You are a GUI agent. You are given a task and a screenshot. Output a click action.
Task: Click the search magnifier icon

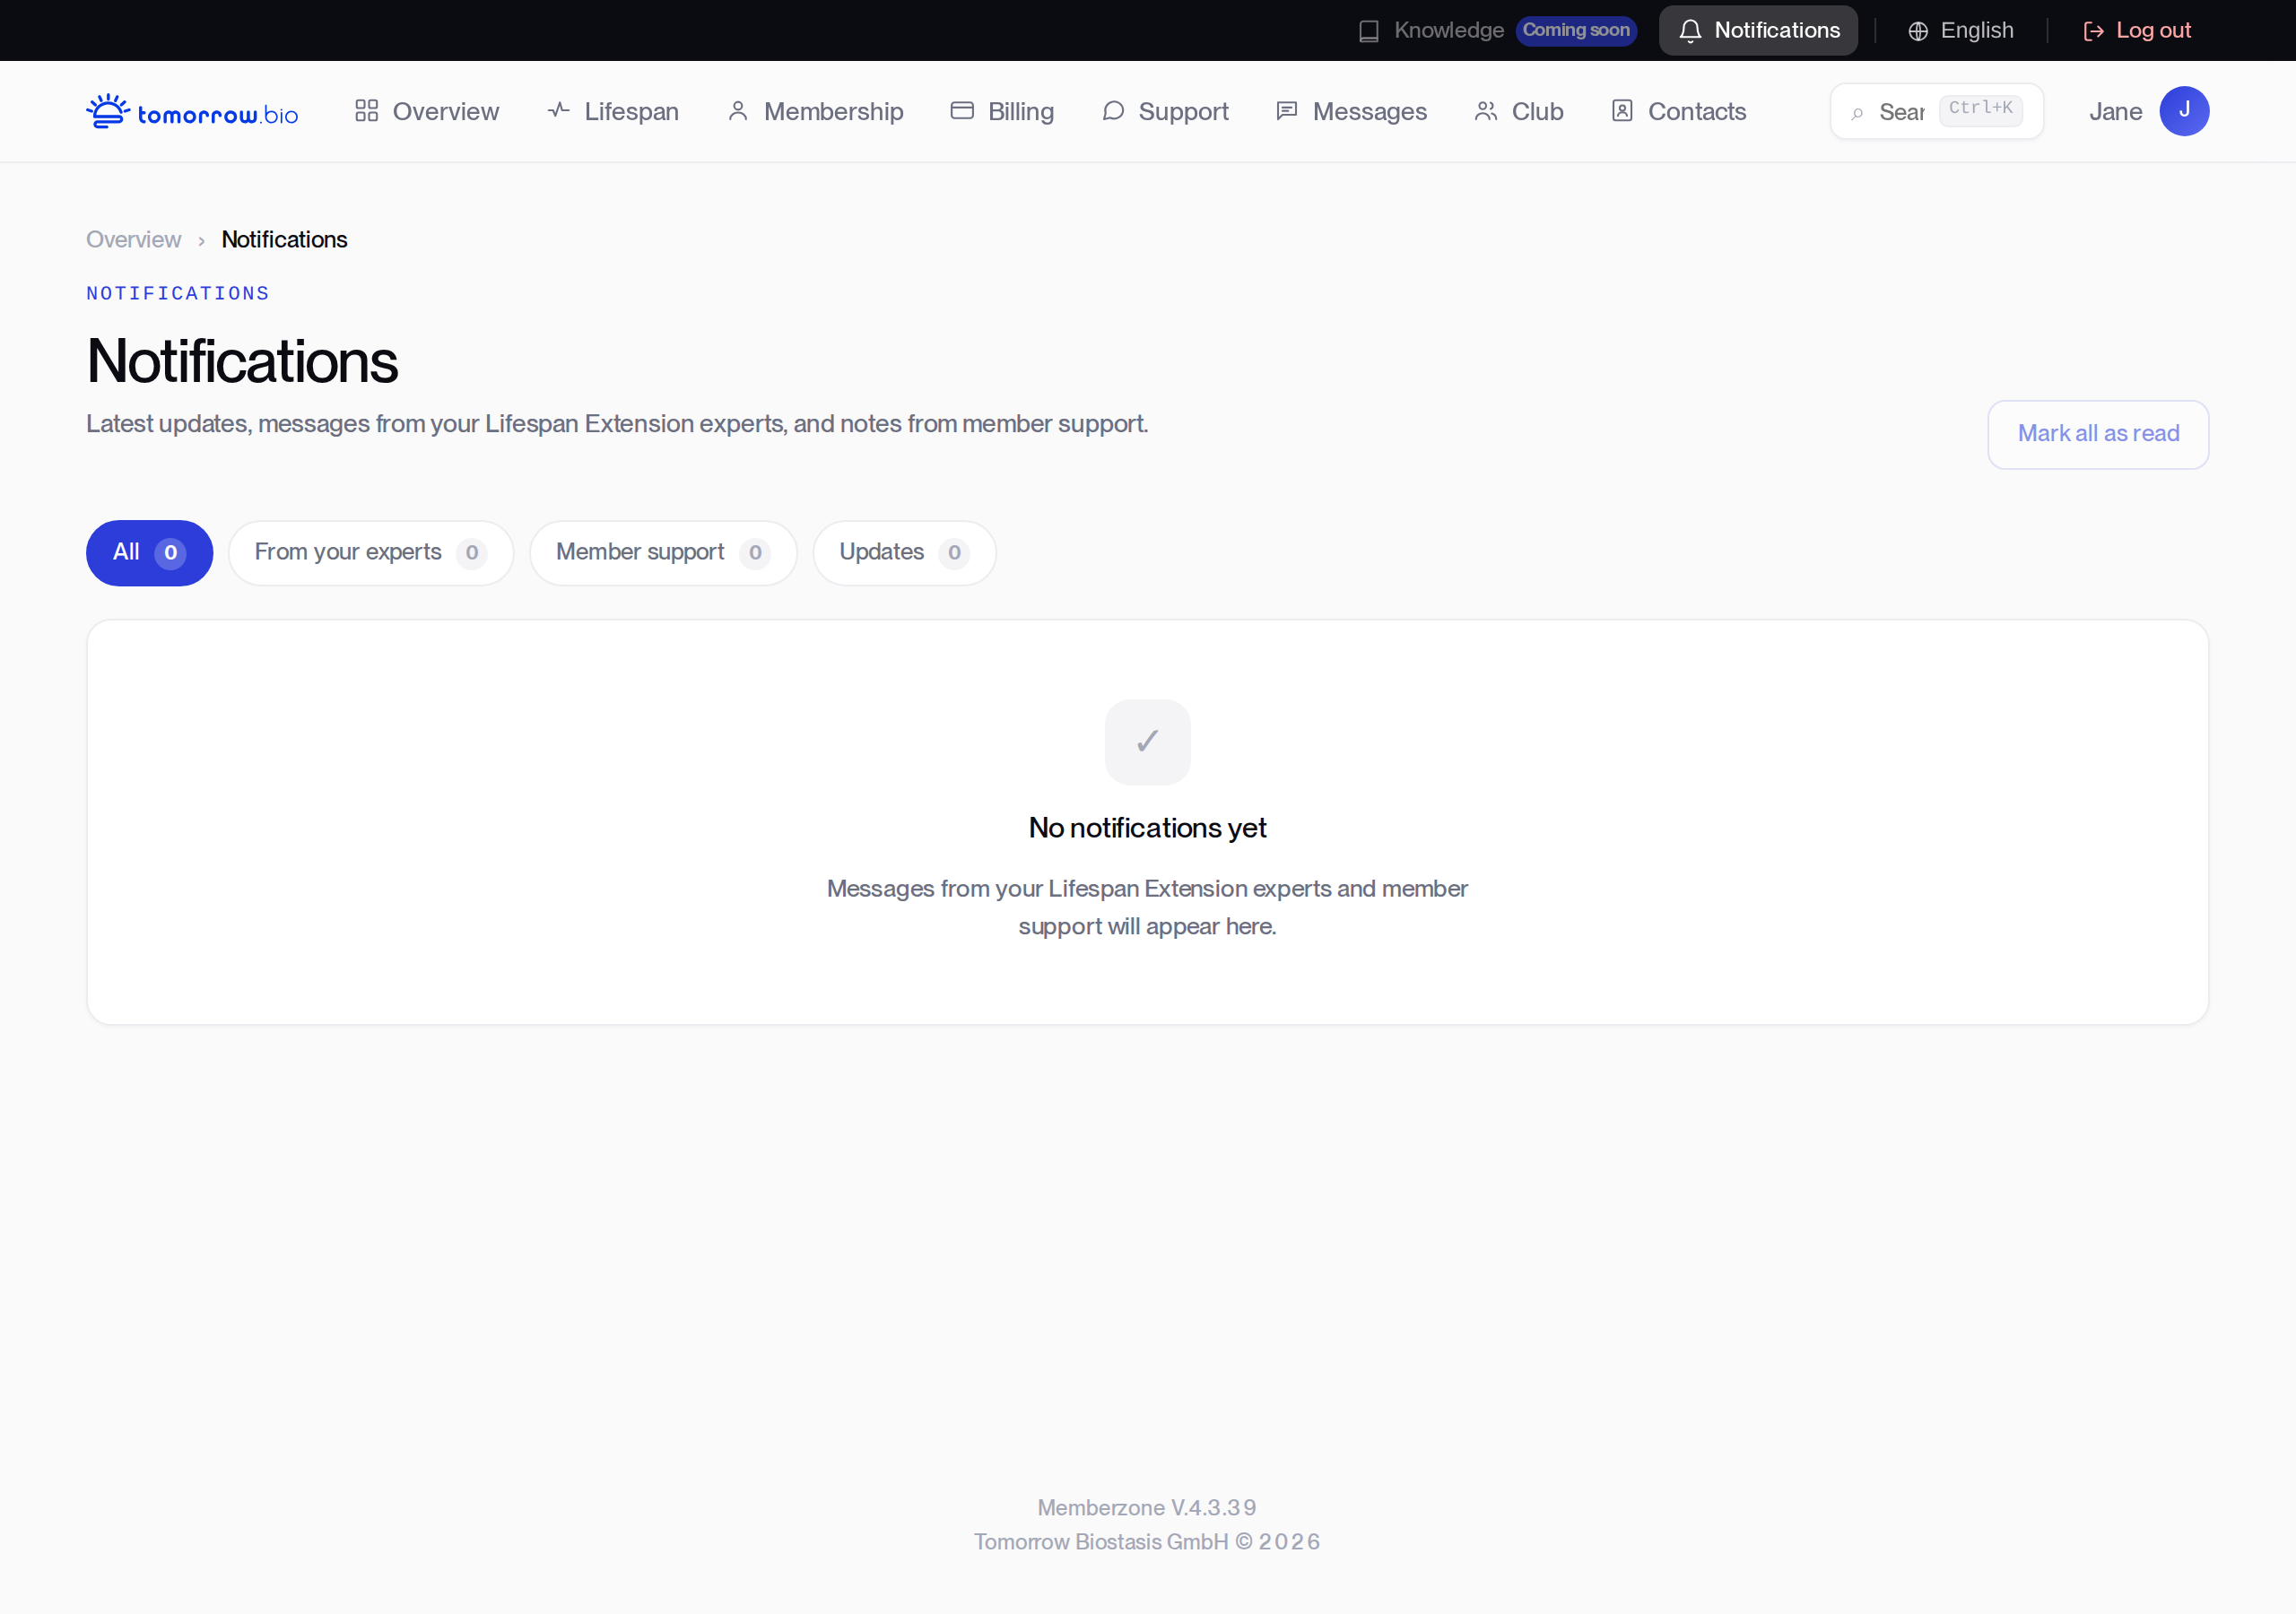click(x=1857, y=113)
